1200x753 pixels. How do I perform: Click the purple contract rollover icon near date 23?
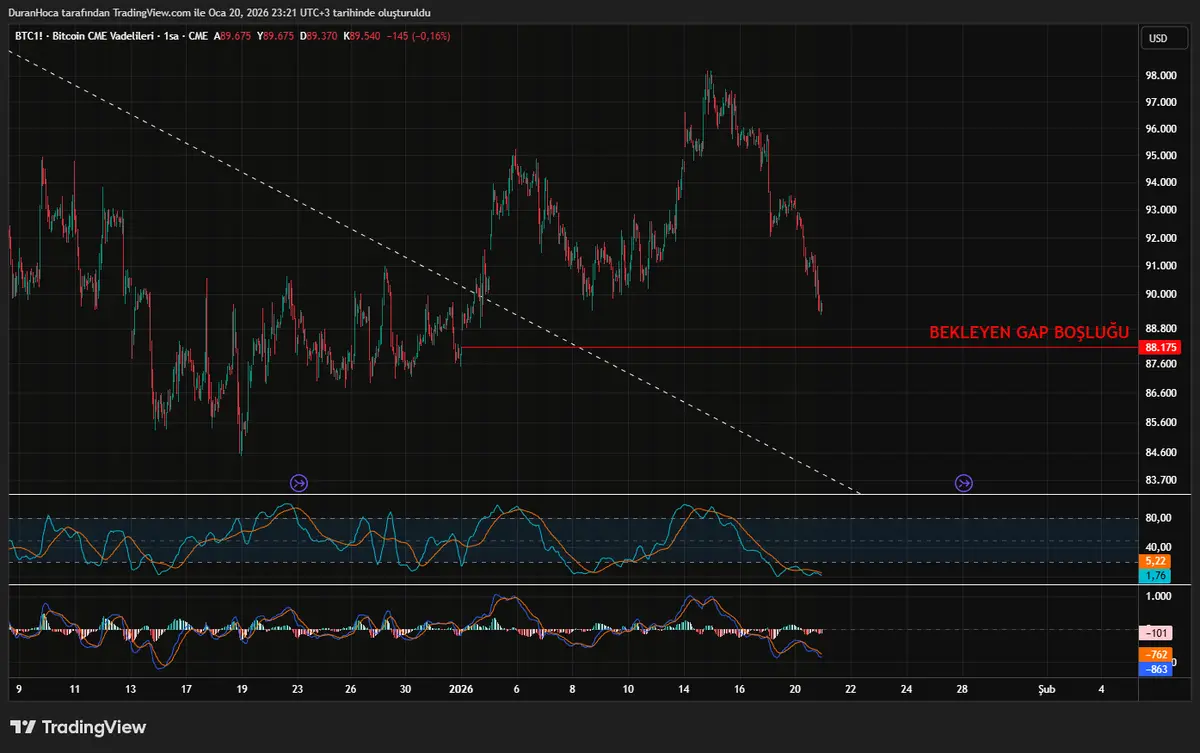coord(299,483)
